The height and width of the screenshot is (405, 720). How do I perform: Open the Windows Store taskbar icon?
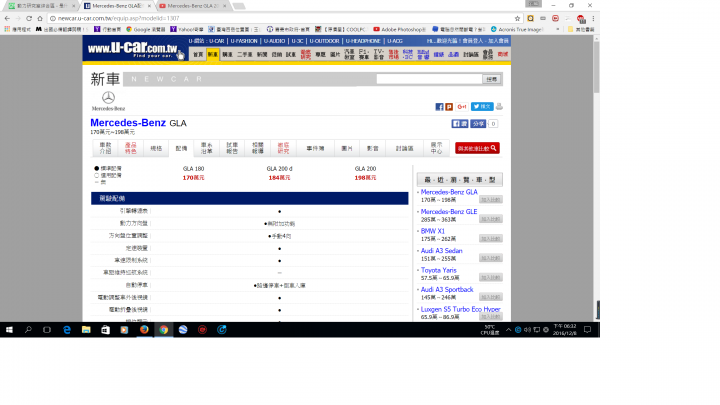(105, 330)
